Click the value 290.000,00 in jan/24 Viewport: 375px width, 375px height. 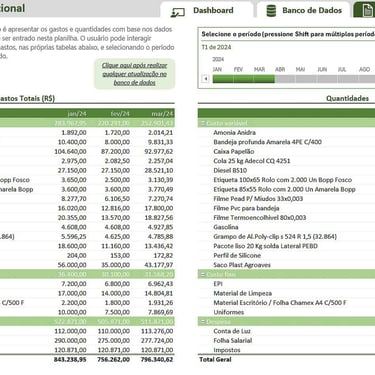pos(70,341)
